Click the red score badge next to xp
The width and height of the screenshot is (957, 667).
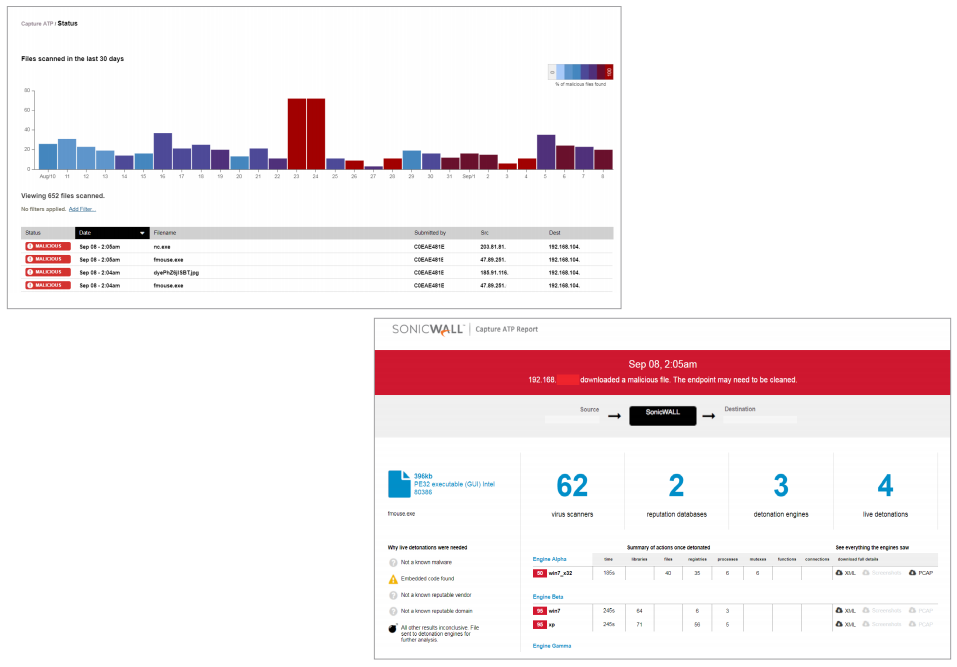point(540,624)
